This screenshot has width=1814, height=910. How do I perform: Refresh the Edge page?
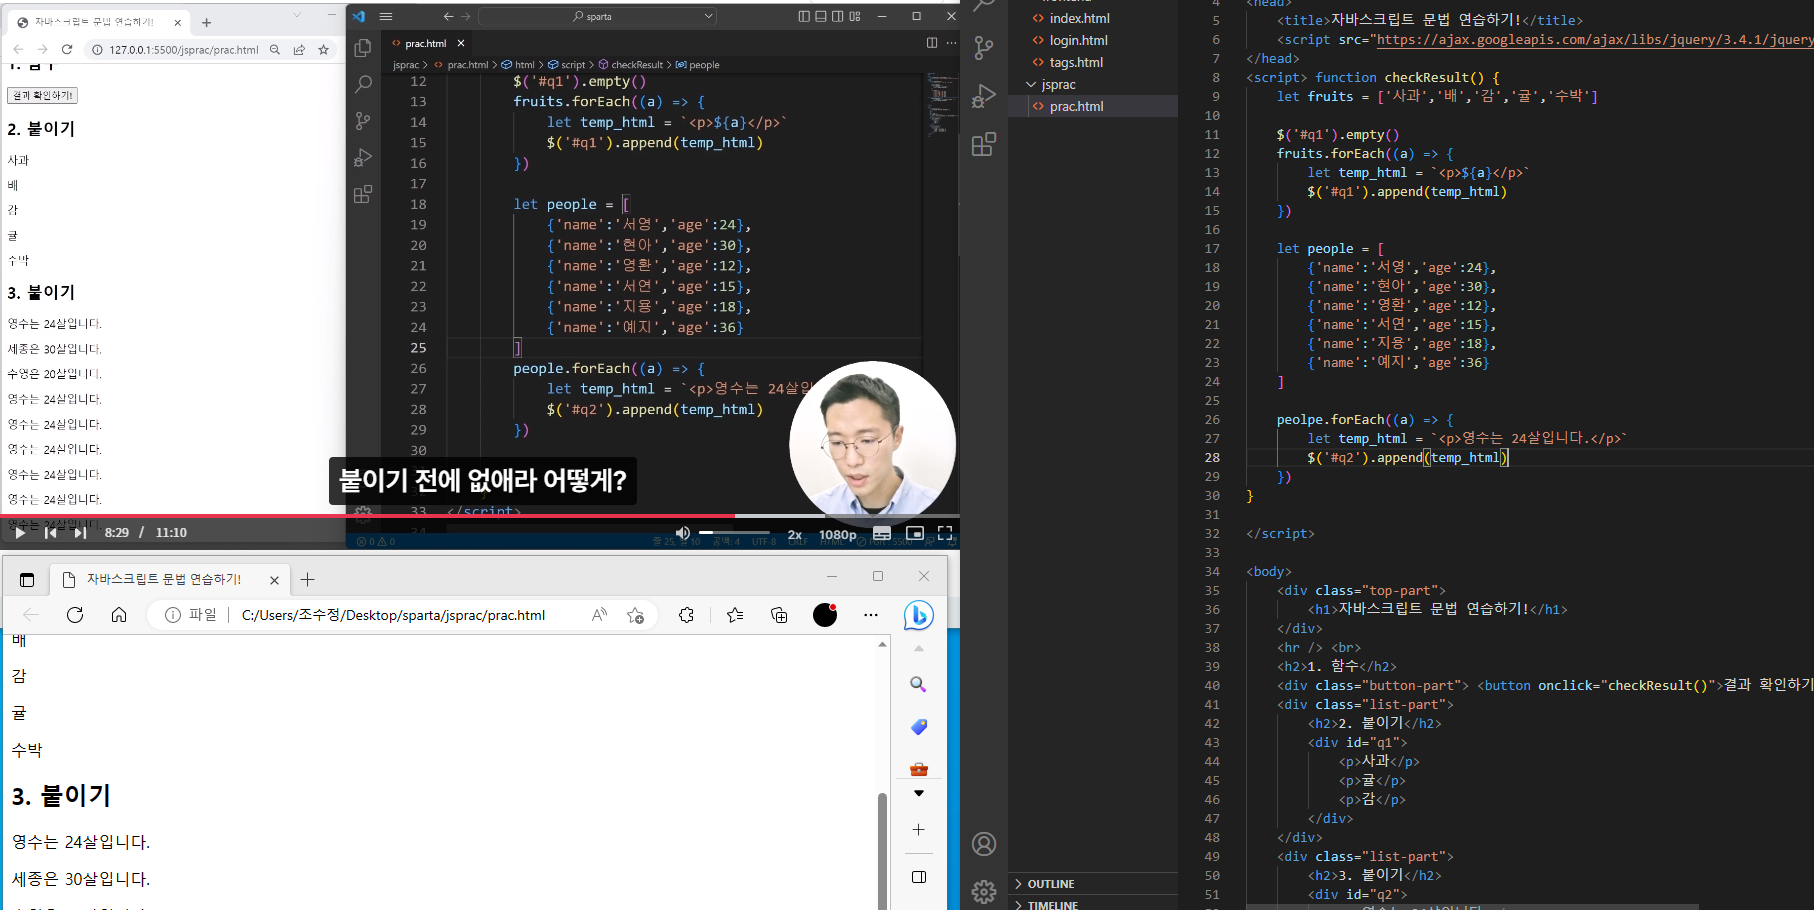coord(75,615)
